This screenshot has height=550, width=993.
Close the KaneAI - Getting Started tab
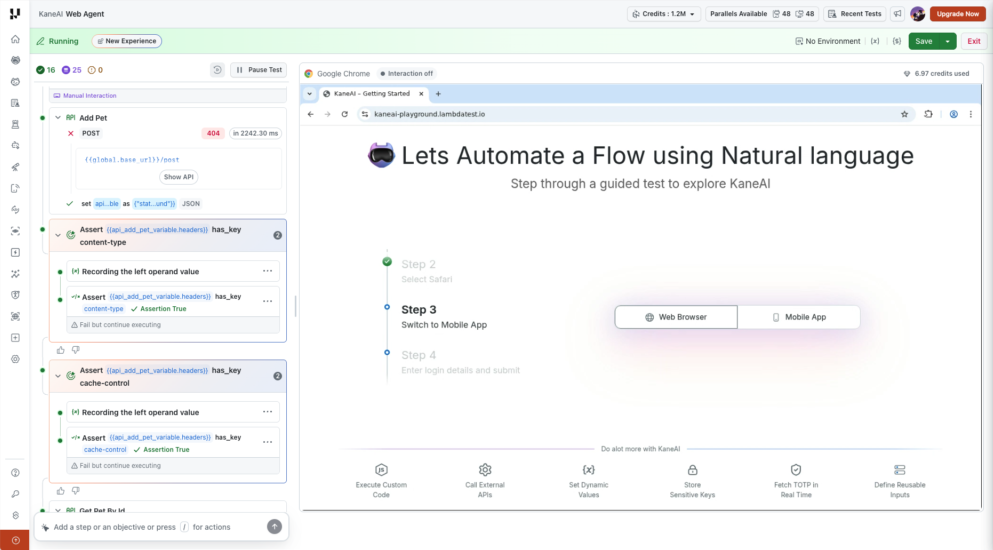point(421,94)
